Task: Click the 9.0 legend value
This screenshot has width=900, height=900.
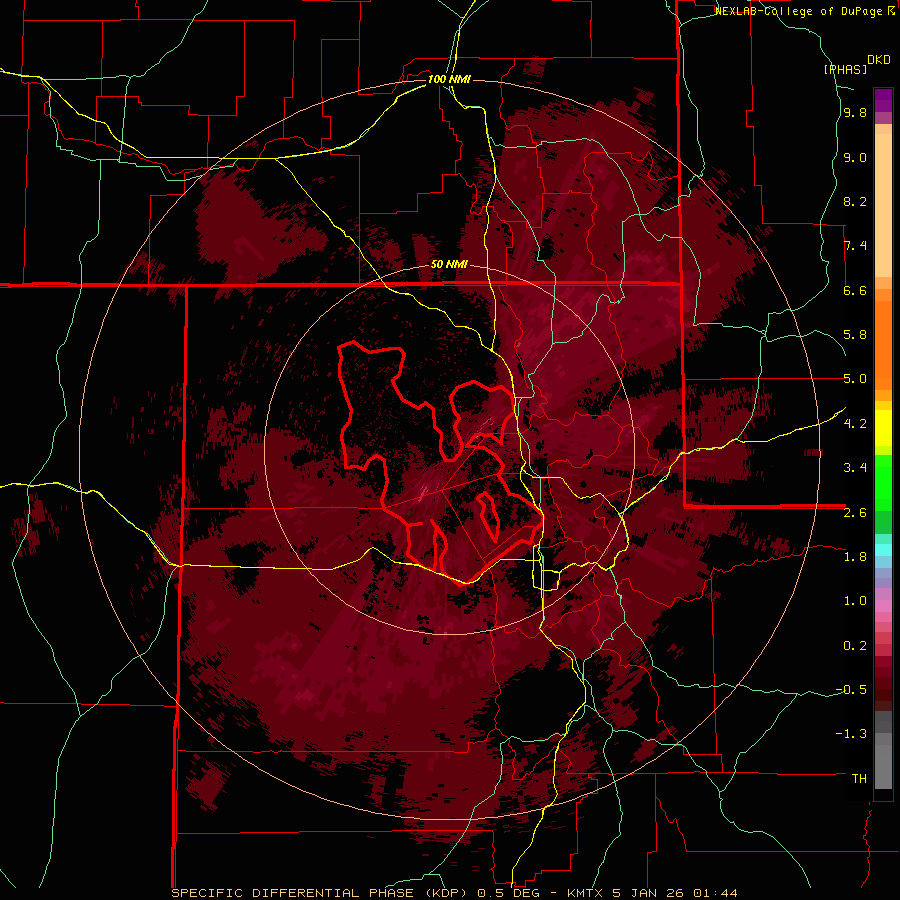Action: pyautogui.click(x=855, y=157)
